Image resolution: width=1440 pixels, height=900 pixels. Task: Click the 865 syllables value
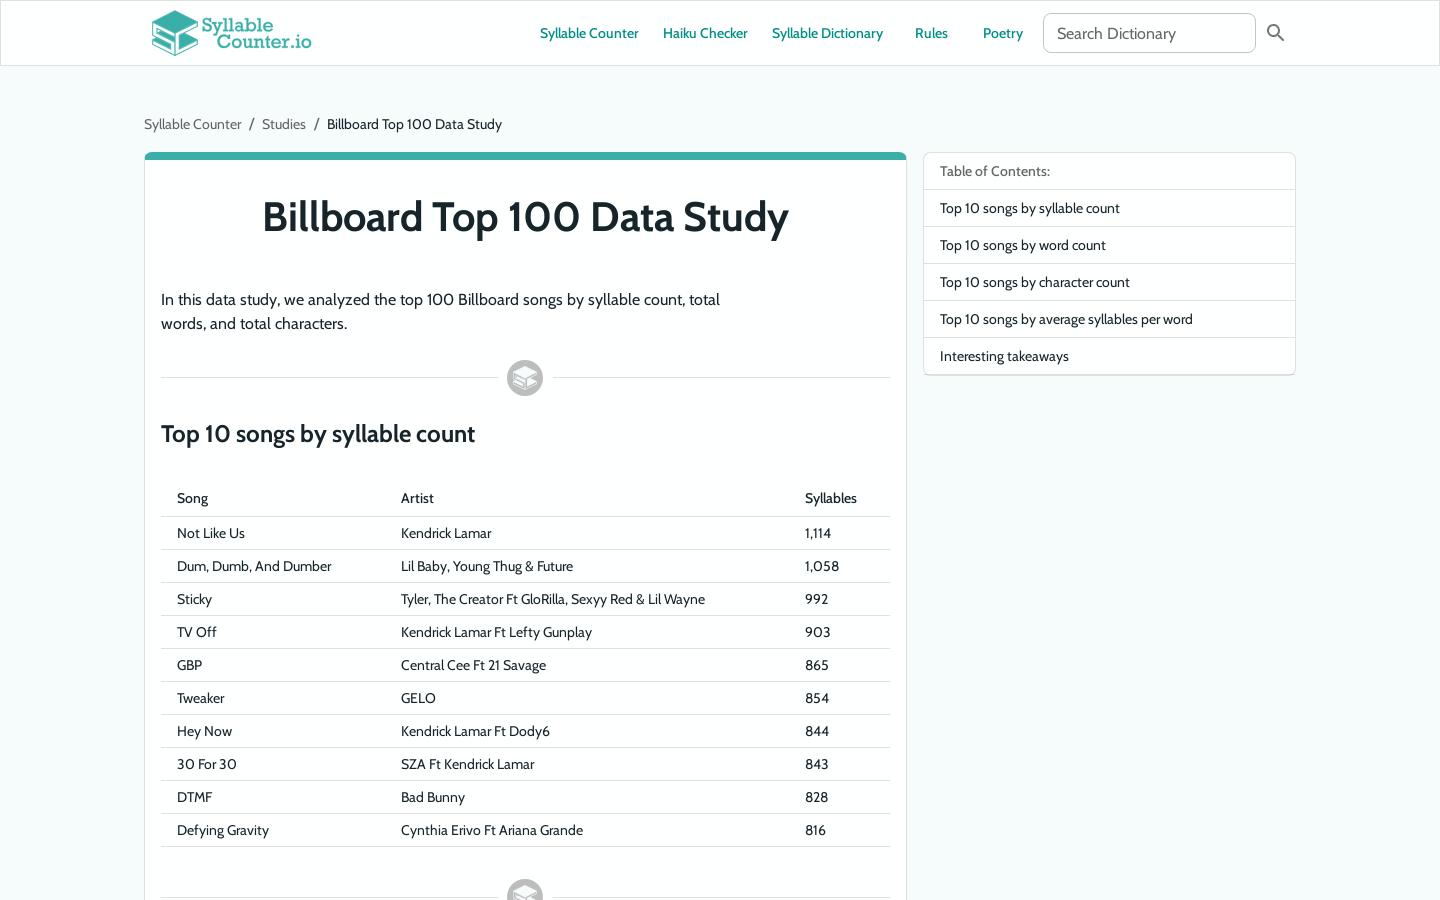tap(817, 665)
